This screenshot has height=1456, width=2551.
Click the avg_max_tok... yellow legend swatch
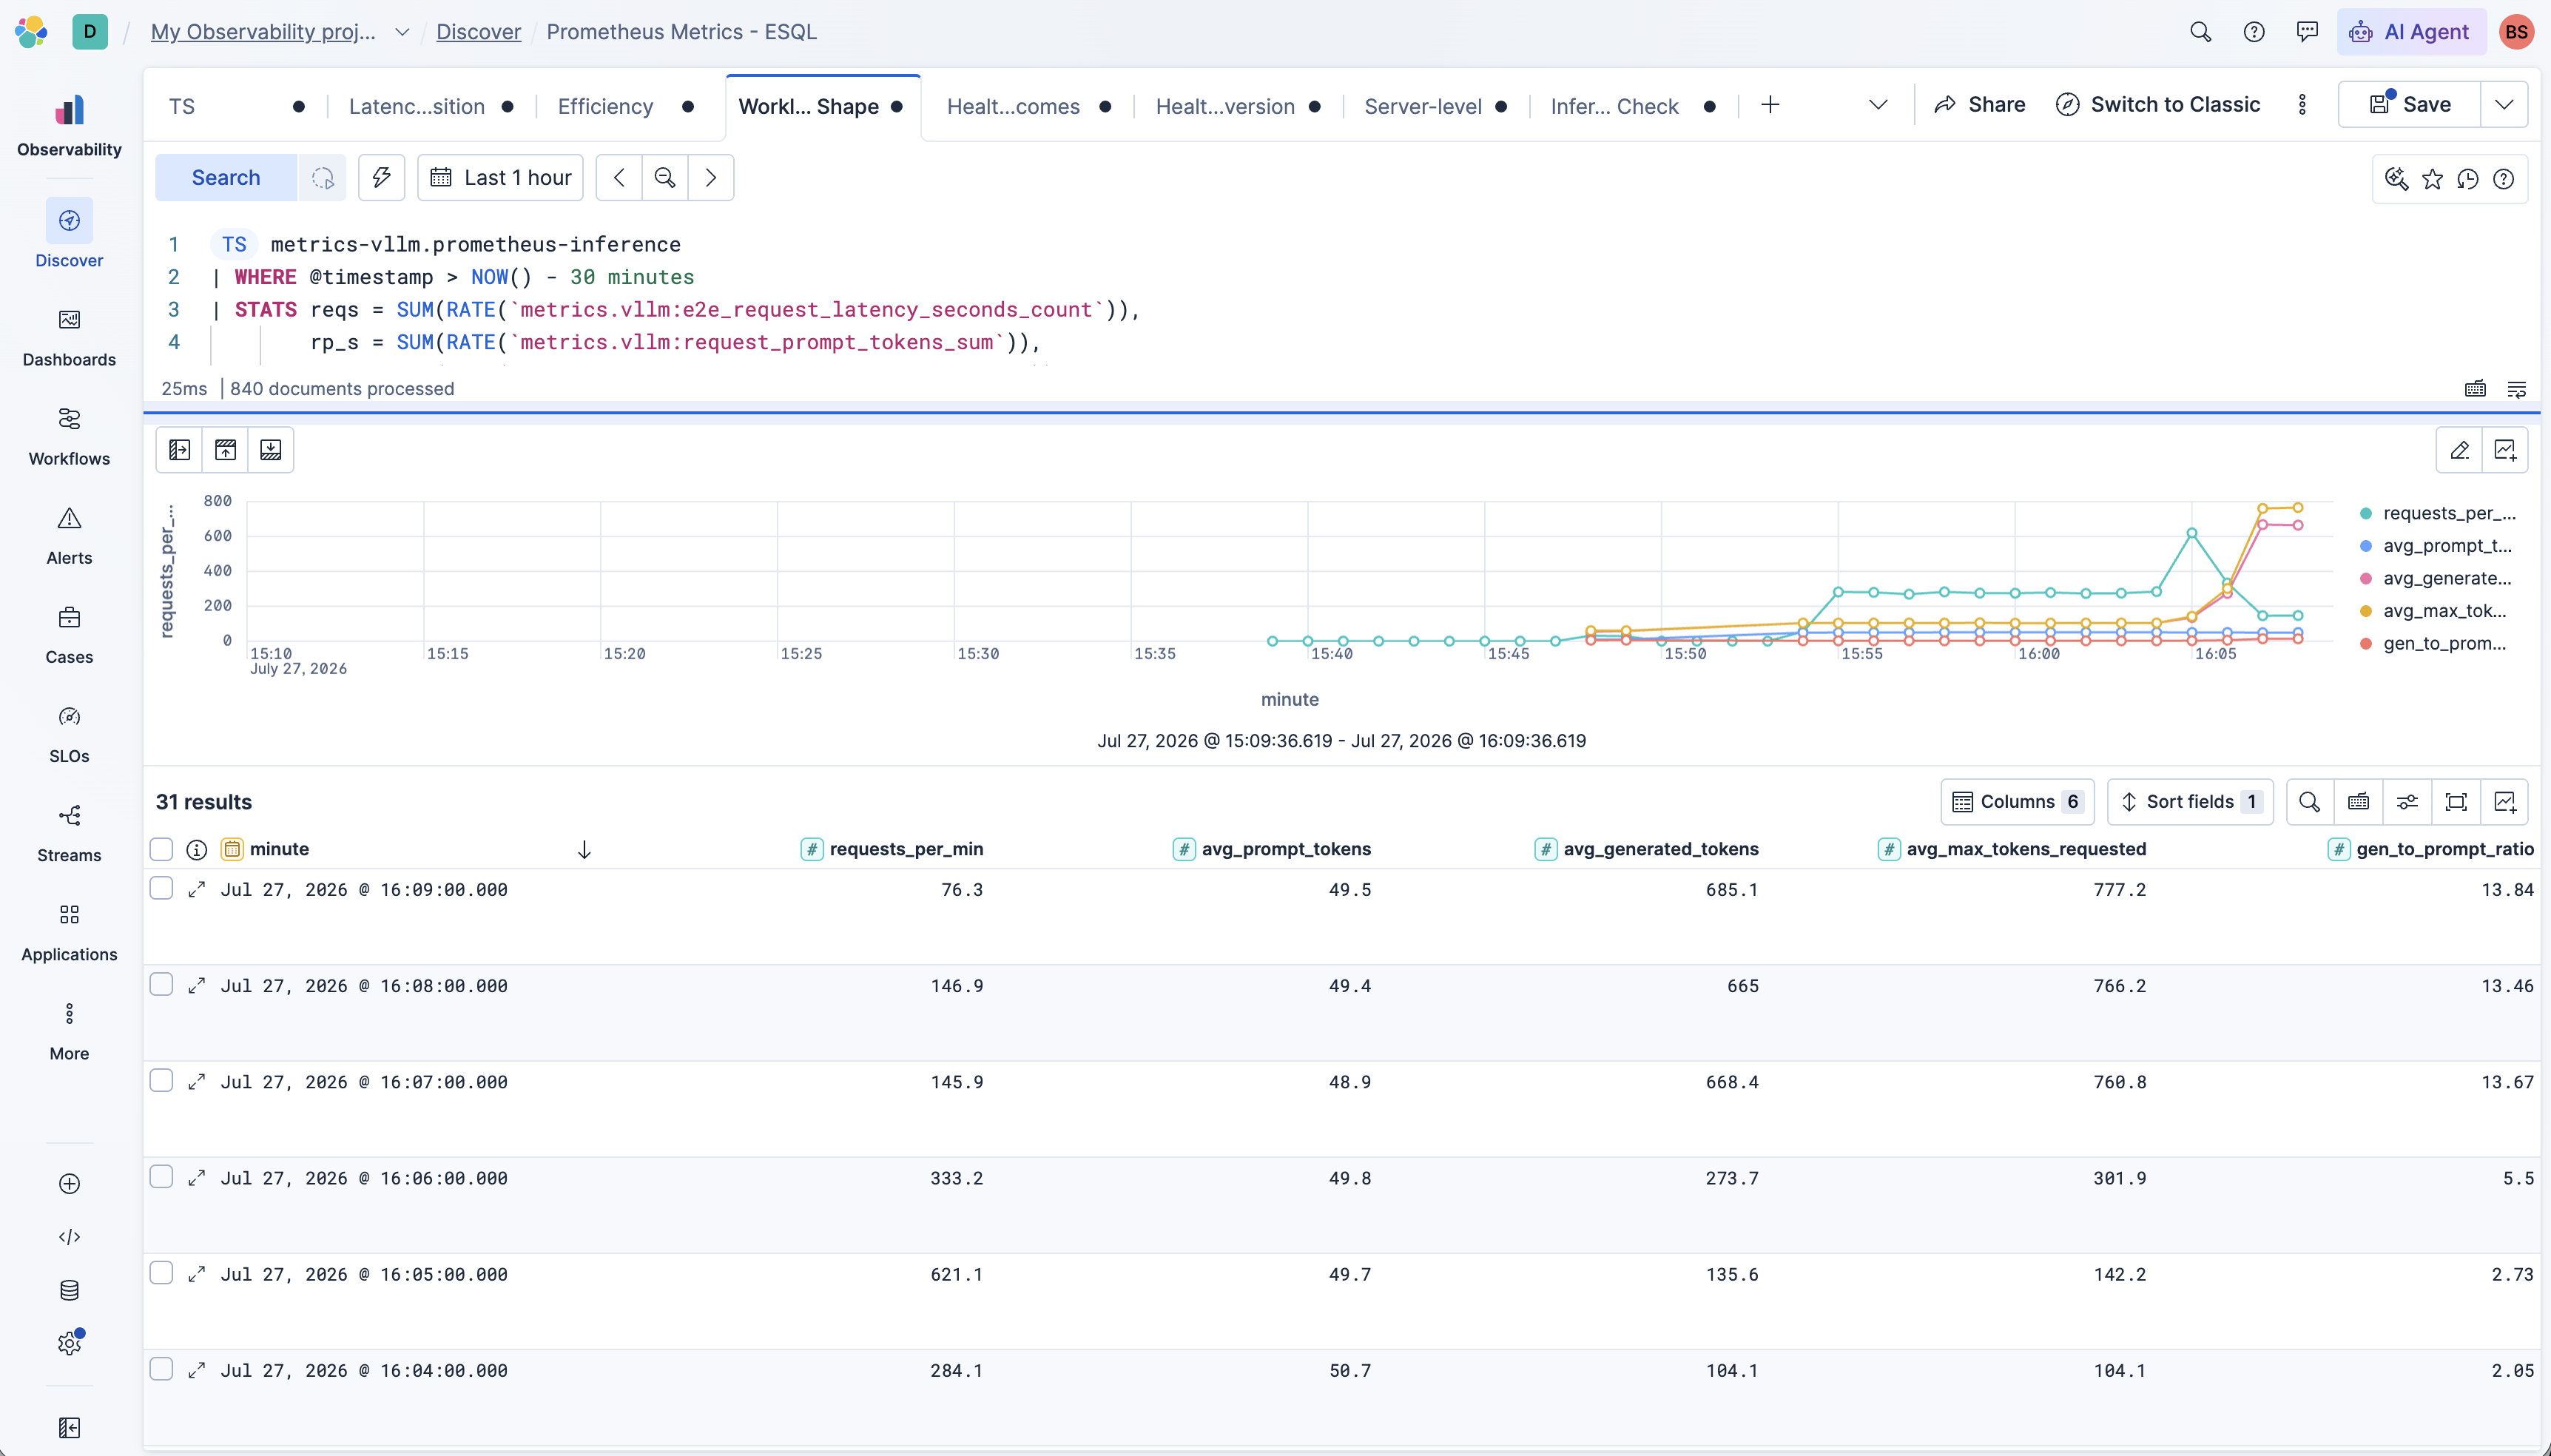(2366, 611)
